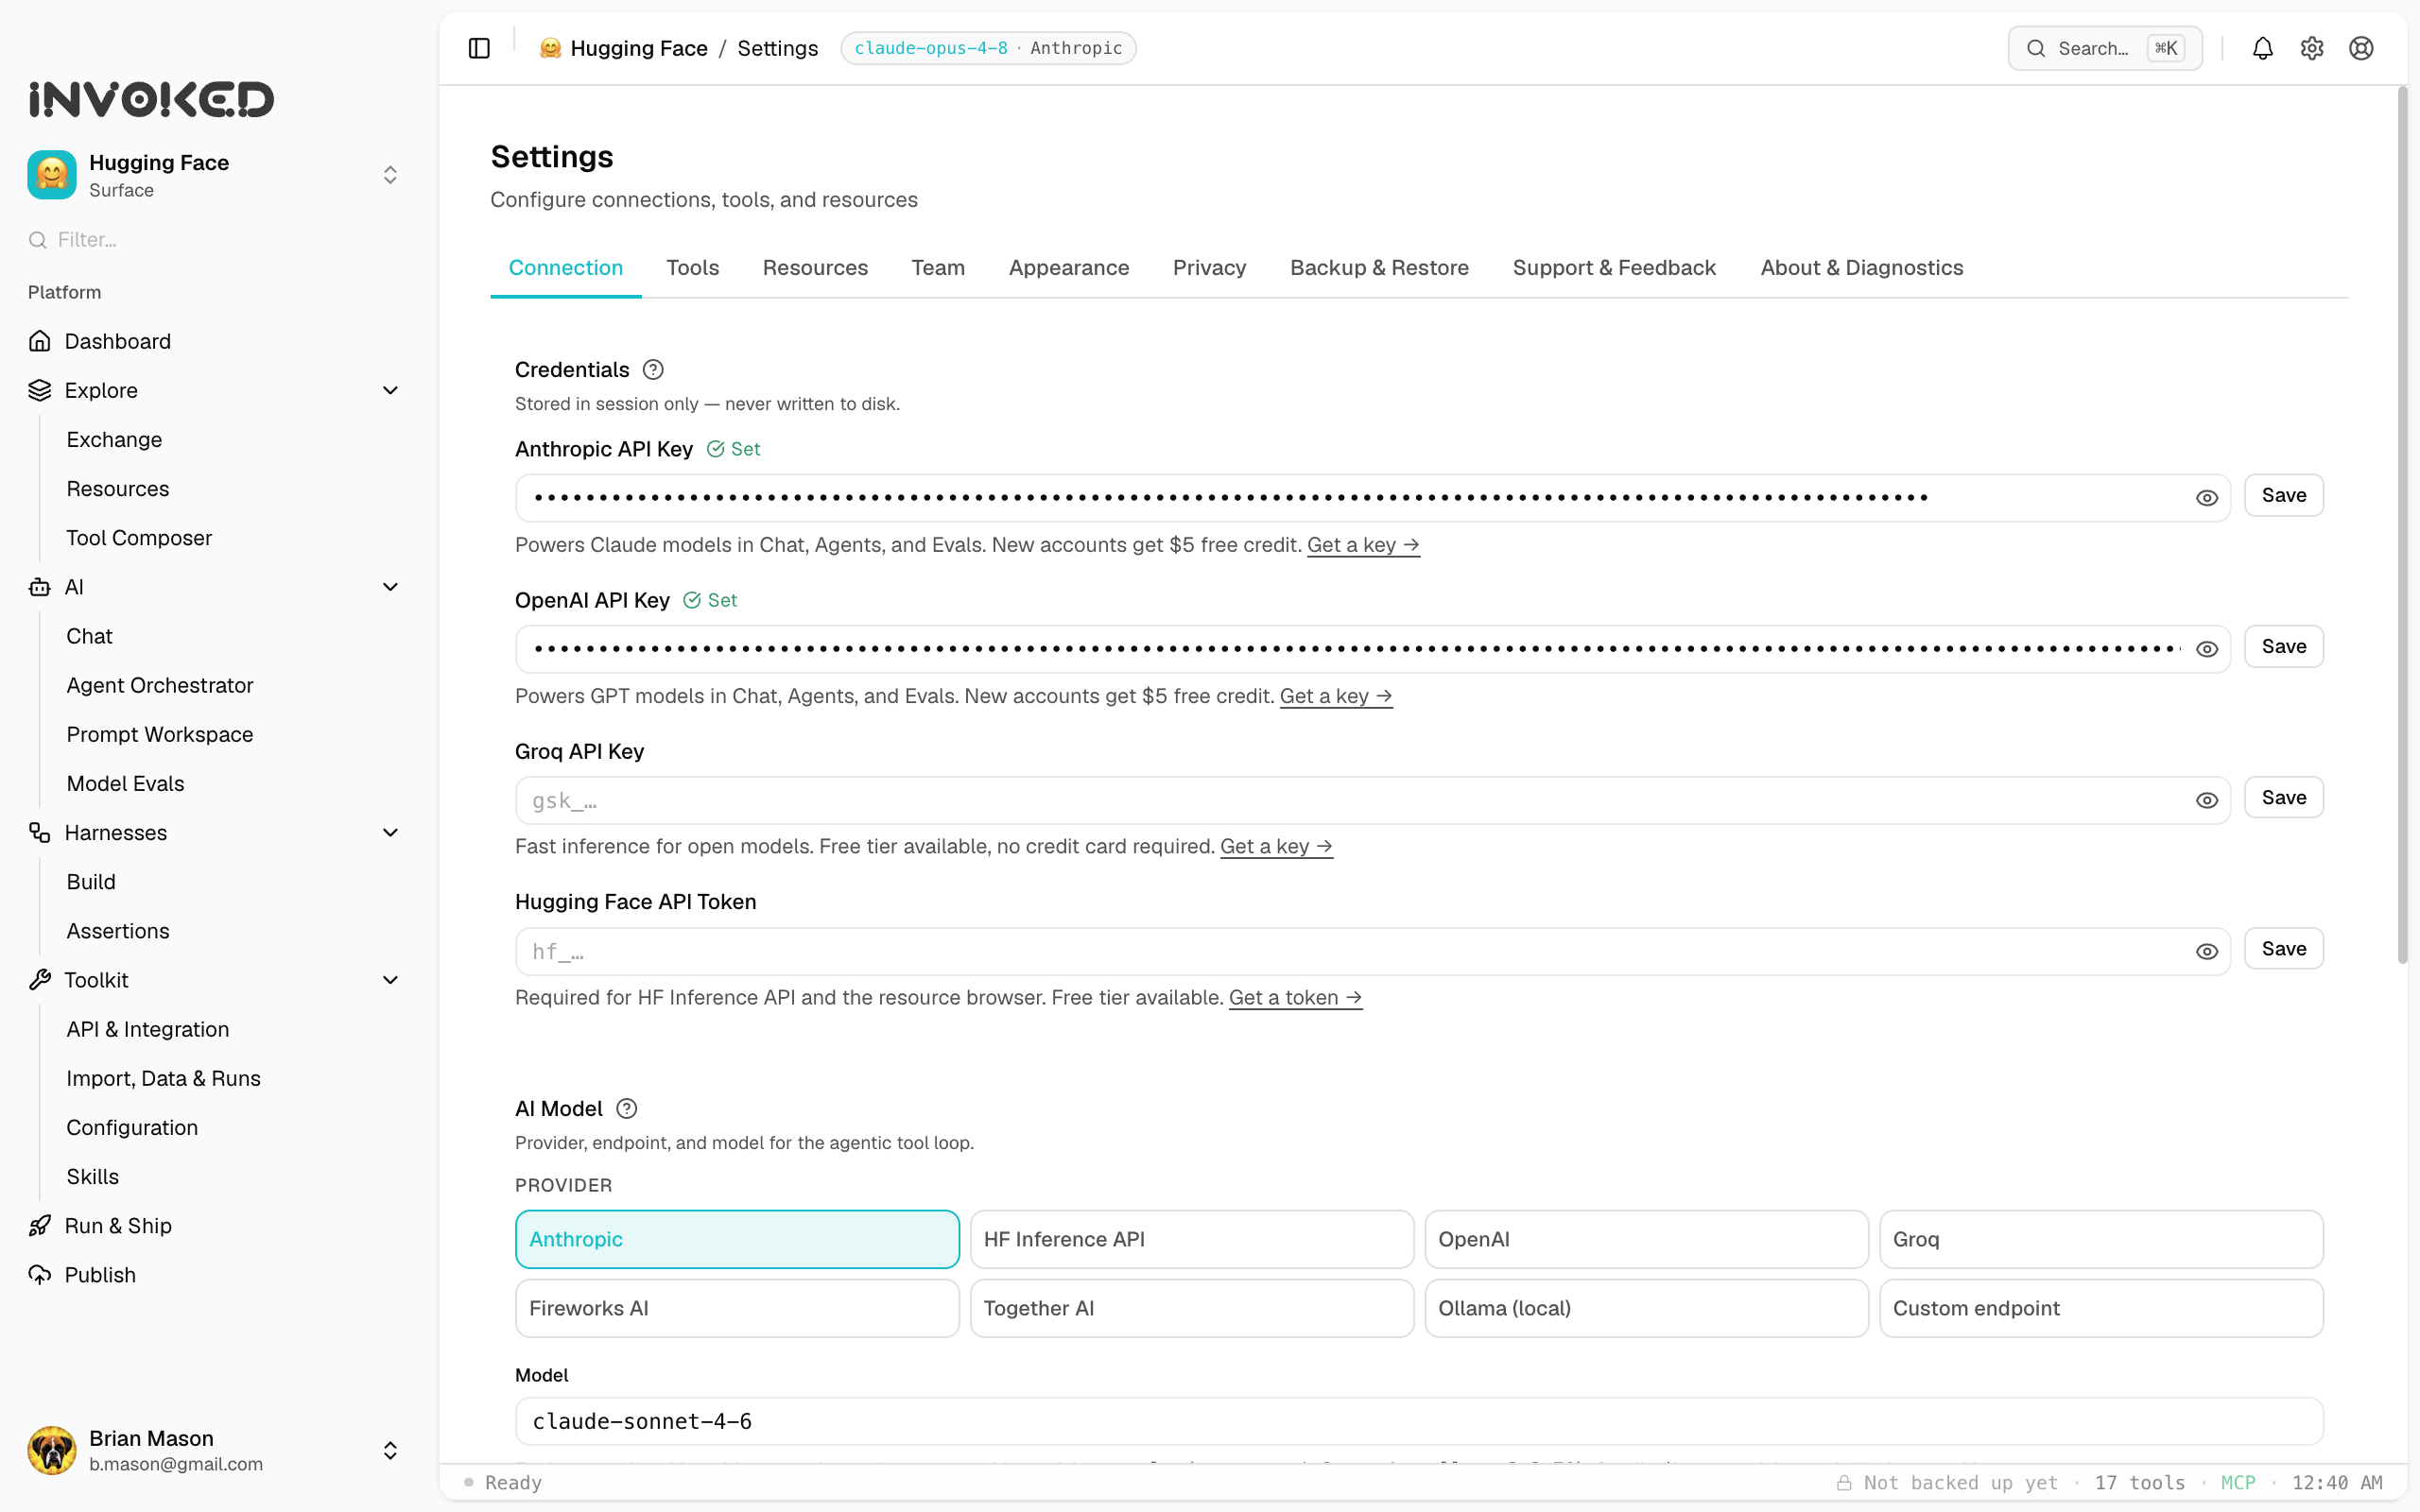
Task: Click the Hugging Face emoji in breadcrumb
Action: [550, 48]
